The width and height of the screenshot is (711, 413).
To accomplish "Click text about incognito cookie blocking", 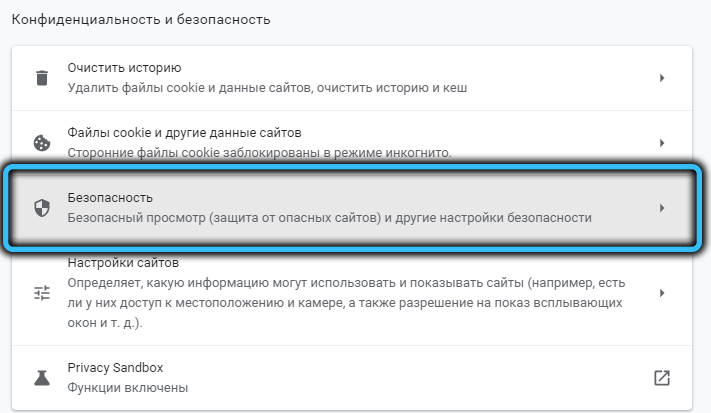I will tap(259, 152).
